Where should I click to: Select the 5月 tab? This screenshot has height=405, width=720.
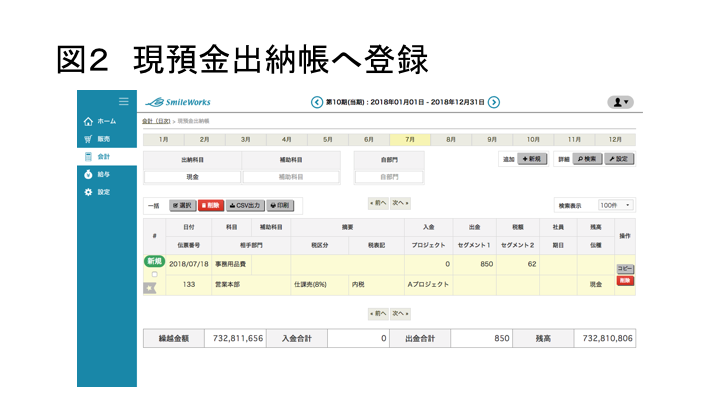[328, 140]
